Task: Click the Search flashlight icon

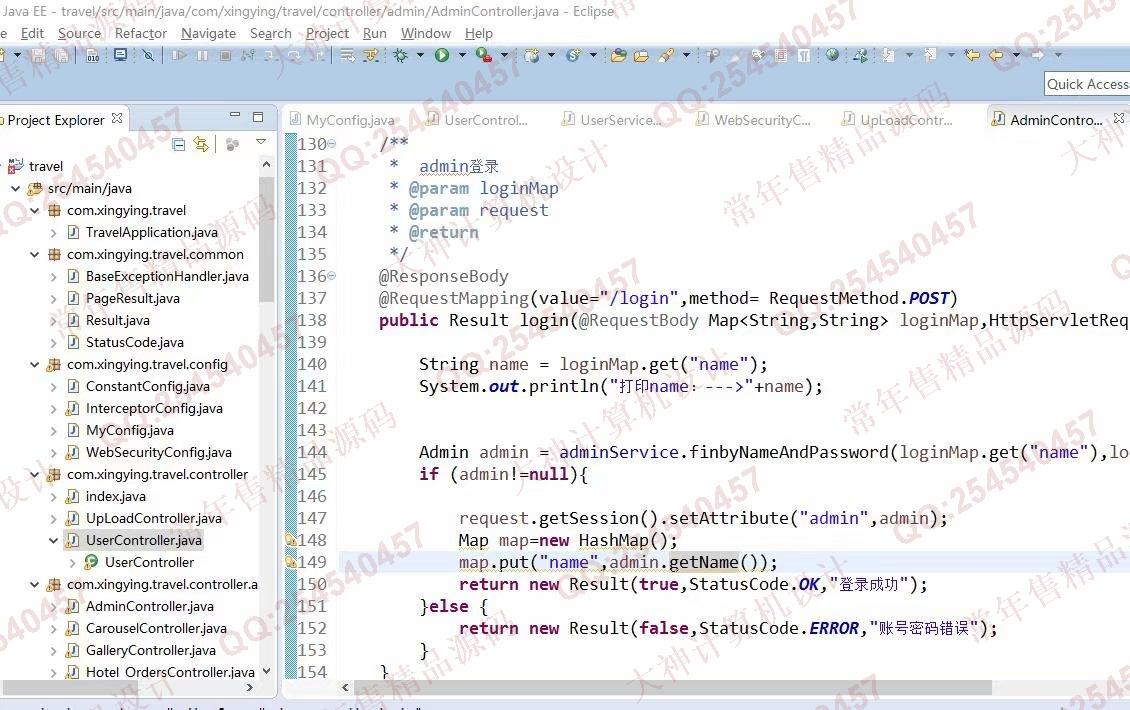Action: coord(667,55)
